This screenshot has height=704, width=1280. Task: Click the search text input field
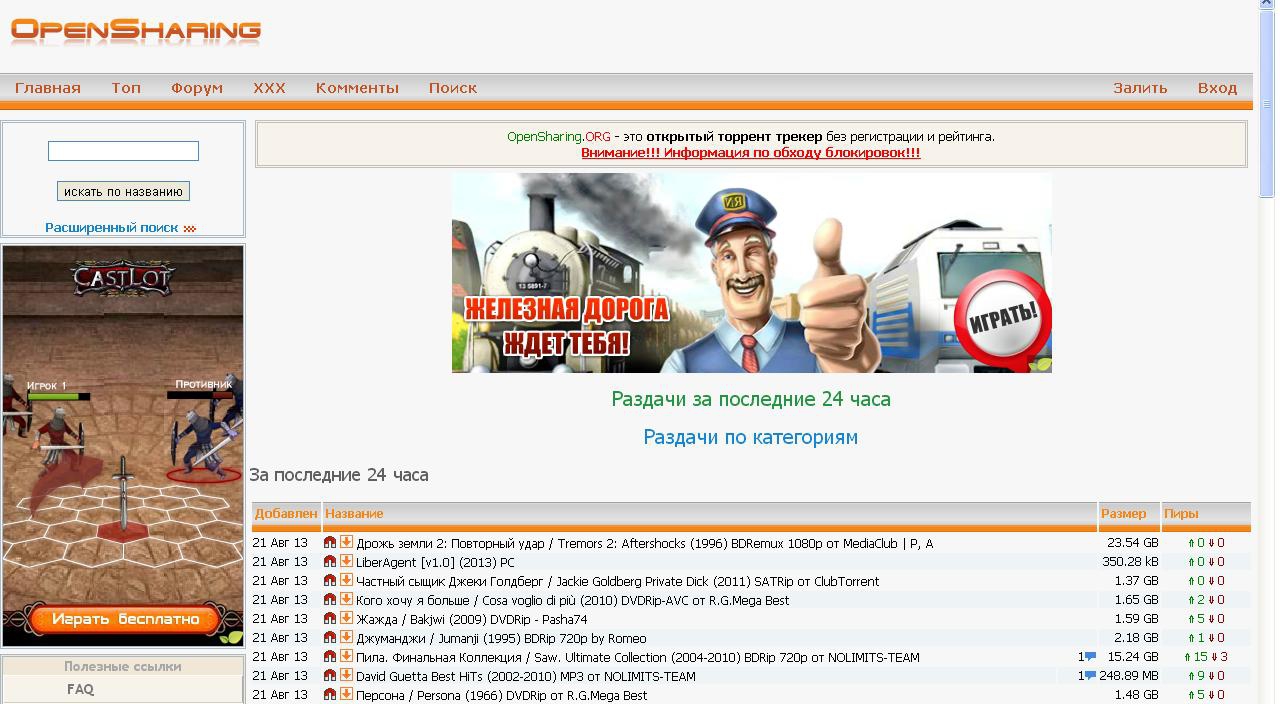(123, 151)
